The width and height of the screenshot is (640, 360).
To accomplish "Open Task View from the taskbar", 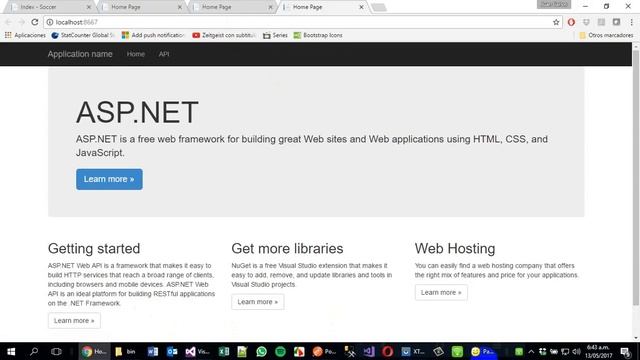I will coord(56,351).
